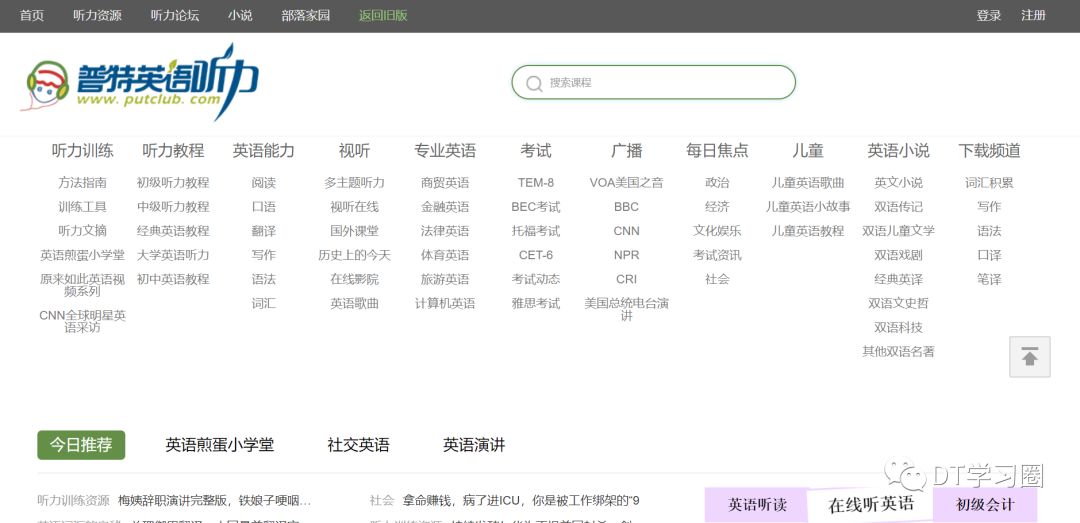
Task: Click 词汇 under 英语能力
Action: pyautogui.click(x=263, y=303)
